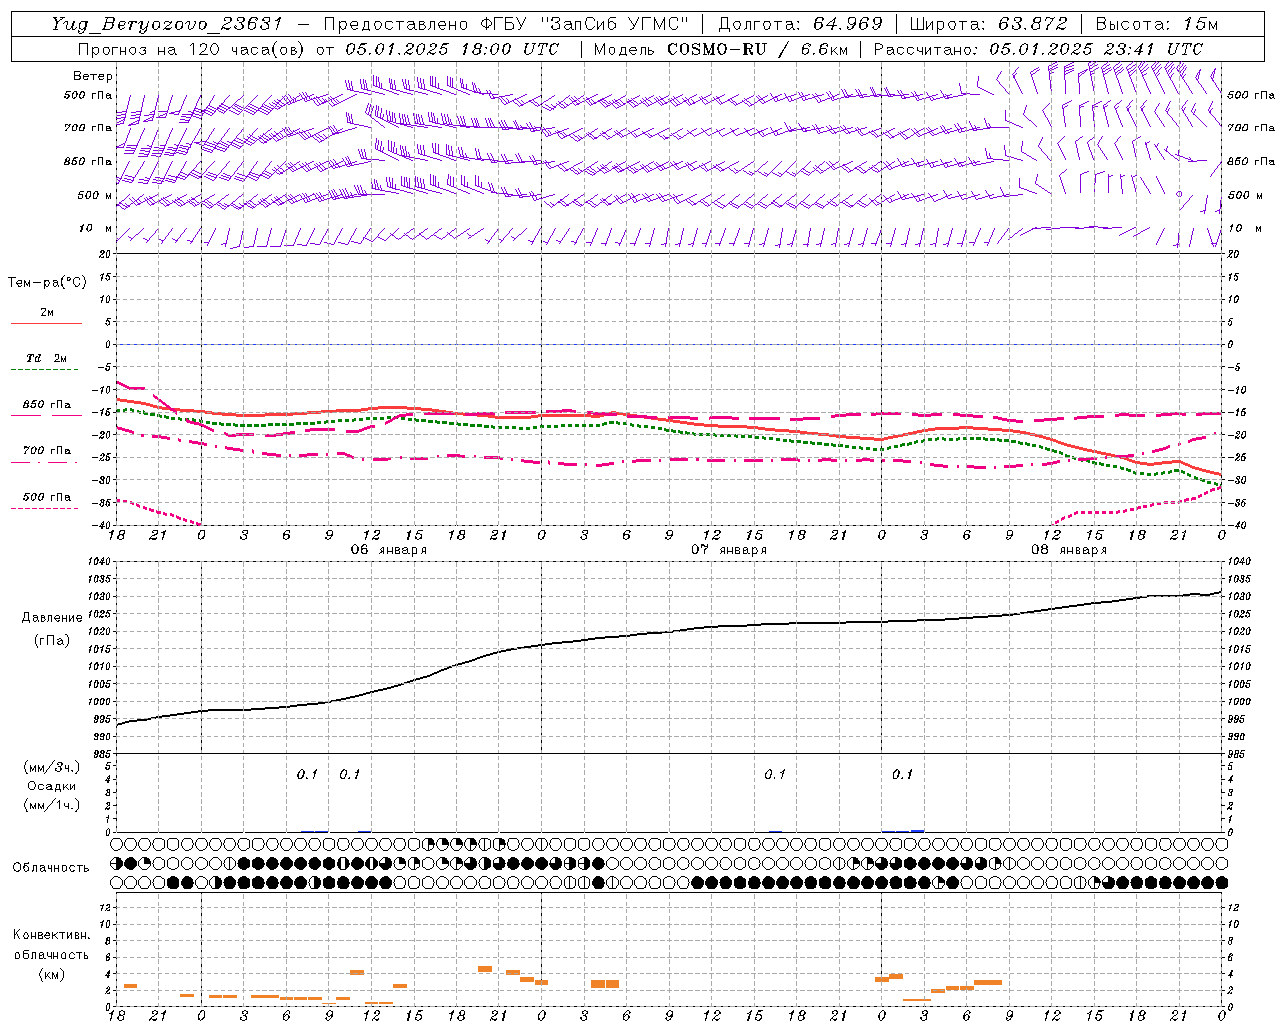Click the model name COSMO-RU / 6.6км
1280x1024 pixels.
coord(757,48)
